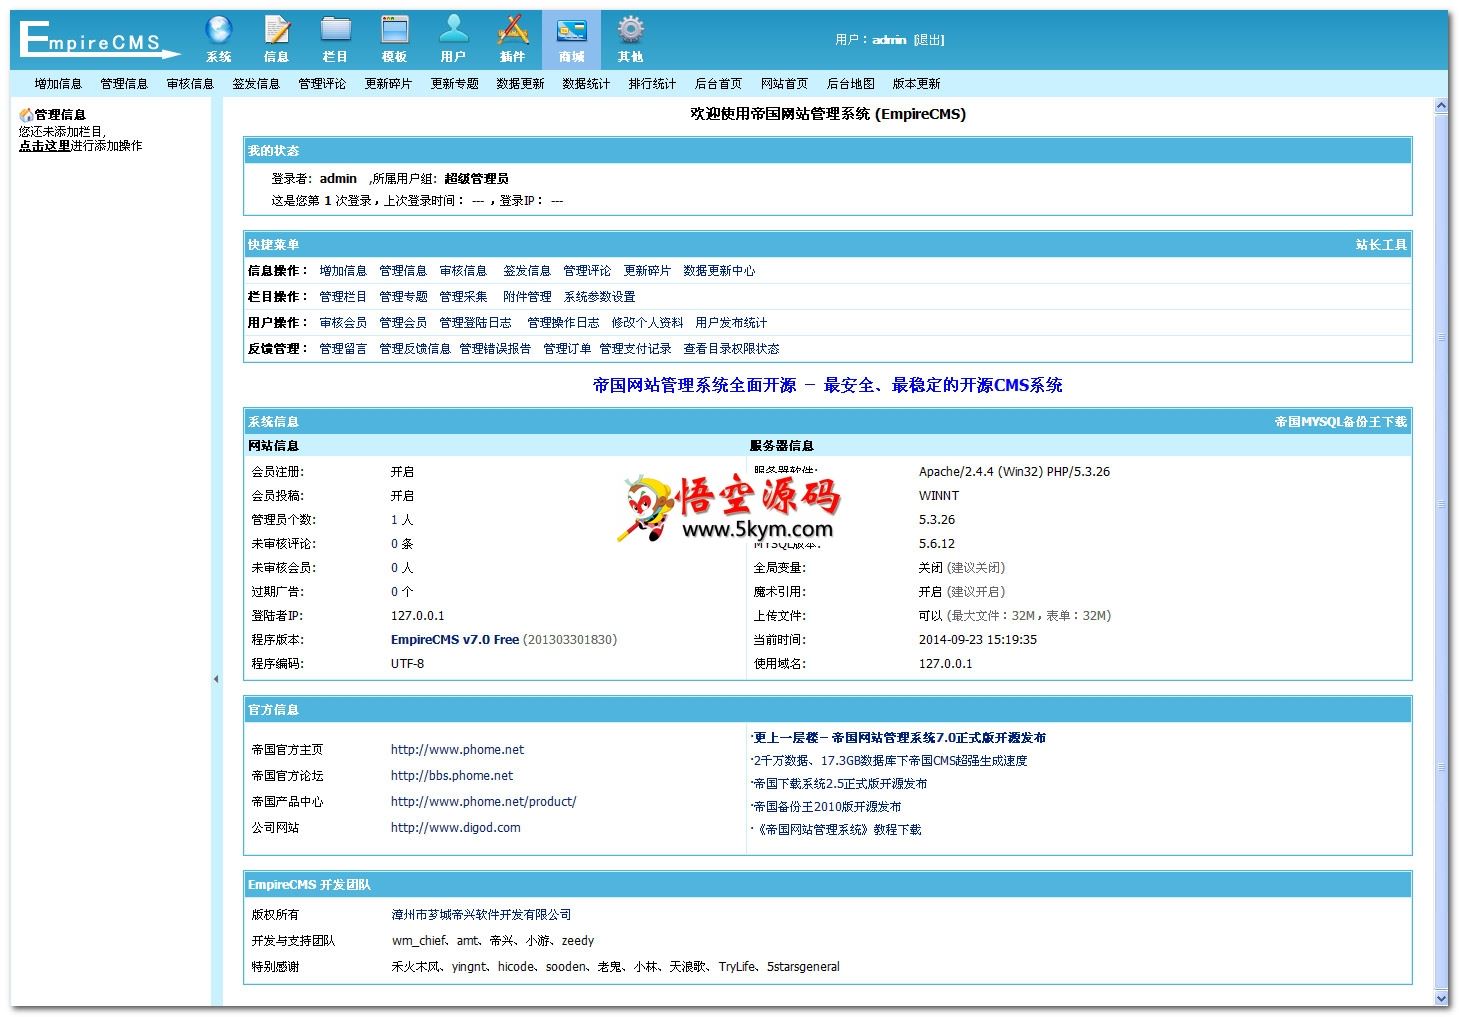Open the http://bbs.phome.net link
This screenshot has width=1459, height=1017.
[x=452, y=776]
